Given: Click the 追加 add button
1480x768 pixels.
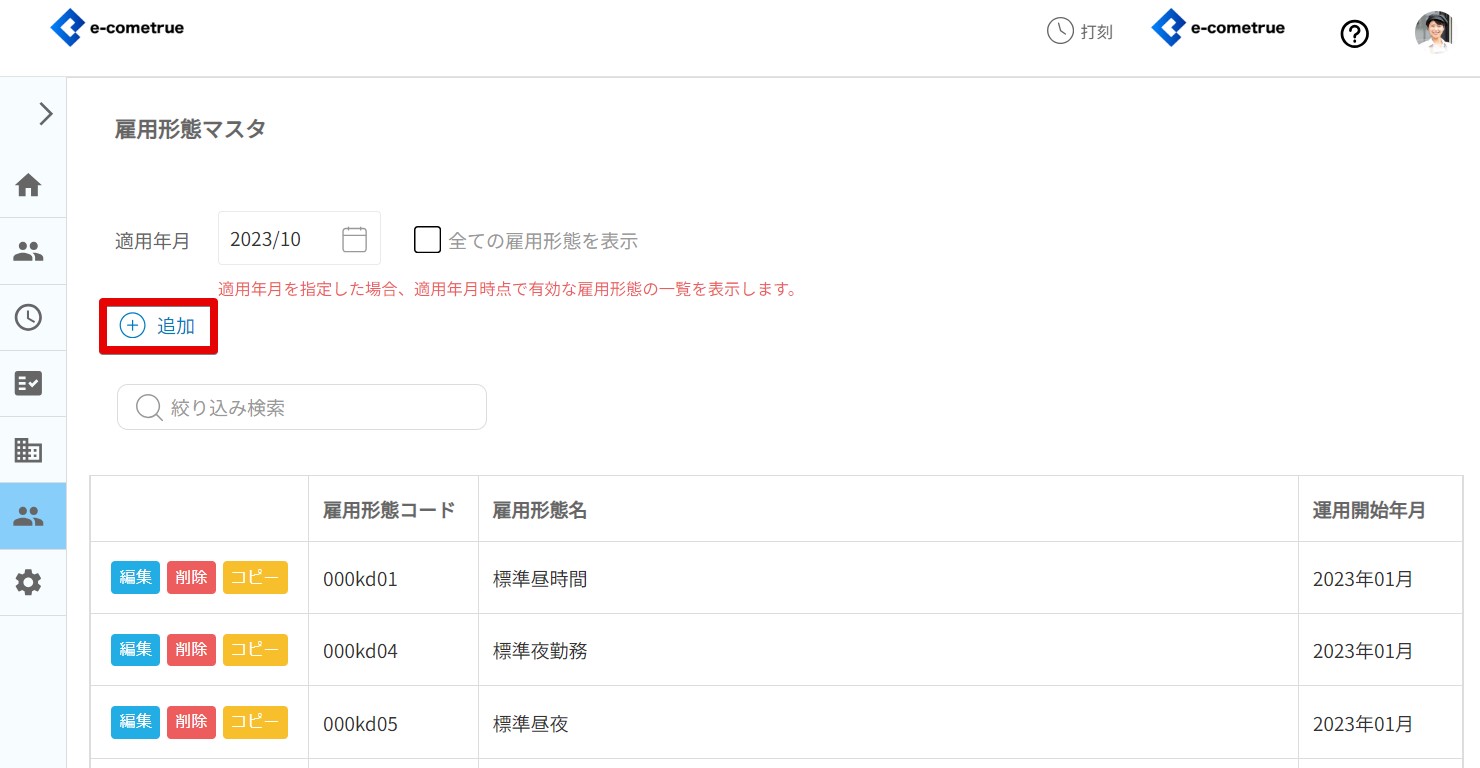Looking at the screenshot, I should [158, 326].
